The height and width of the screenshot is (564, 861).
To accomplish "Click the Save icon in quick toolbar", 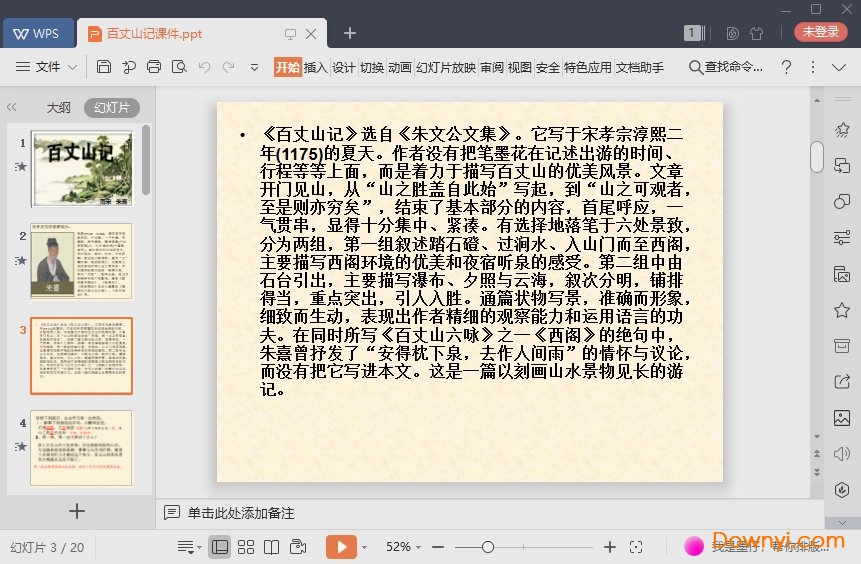I will click(104, 67).
